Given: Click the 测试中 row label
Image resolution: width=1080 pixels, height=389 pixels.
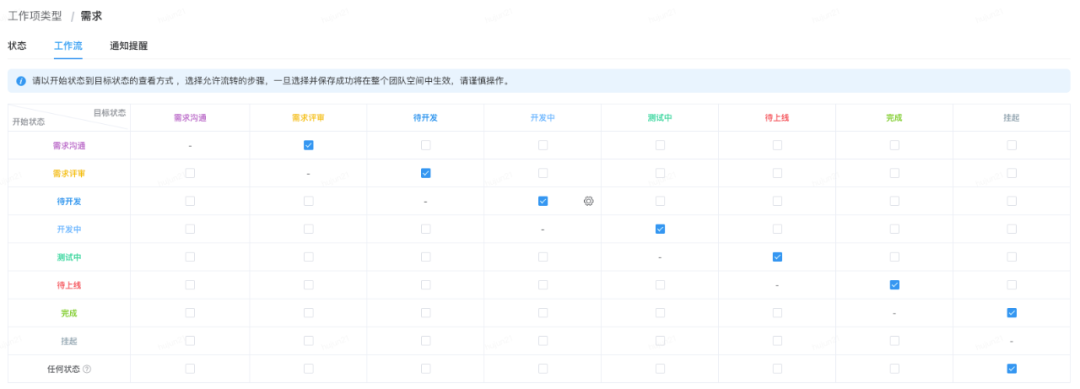Looking at the screenshot, I should tap(69, 257).
